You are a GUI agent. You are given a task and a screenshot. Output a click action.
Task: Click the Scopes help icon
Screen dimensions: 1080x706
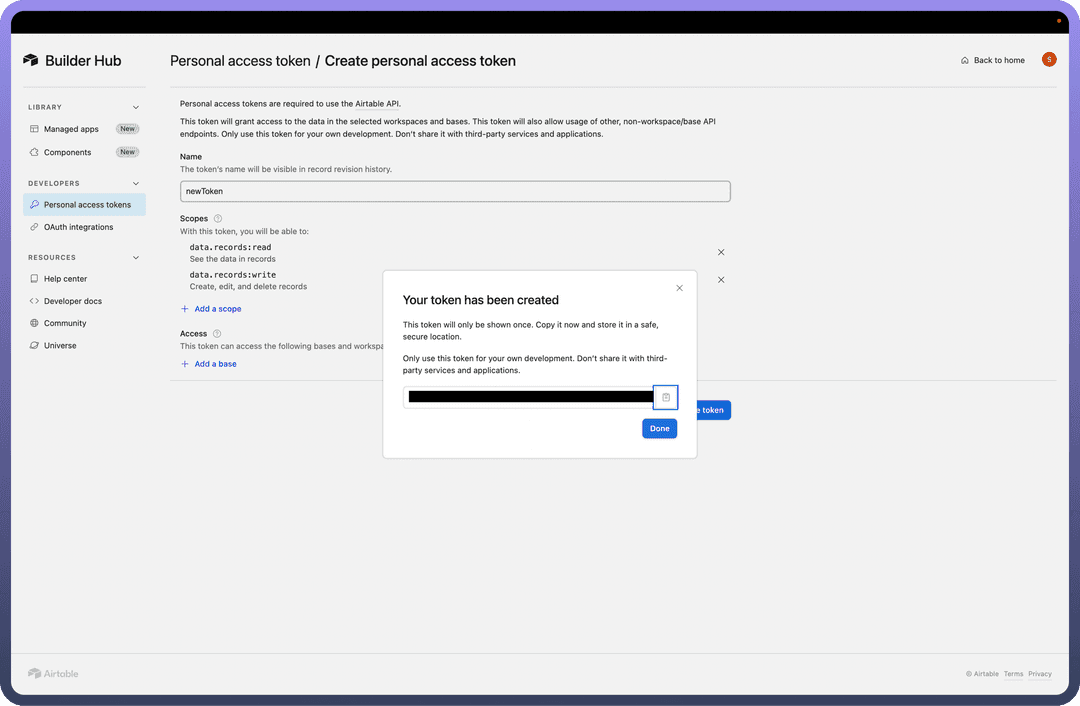tap(218, 218)
